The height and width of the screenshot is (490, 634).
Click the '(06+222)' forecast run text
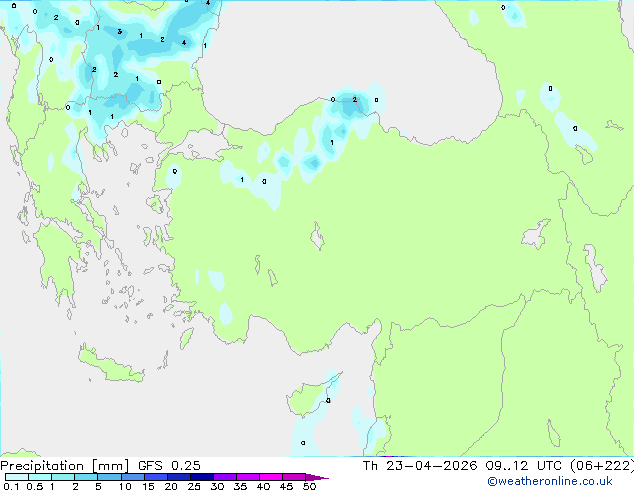coord(601,466)
